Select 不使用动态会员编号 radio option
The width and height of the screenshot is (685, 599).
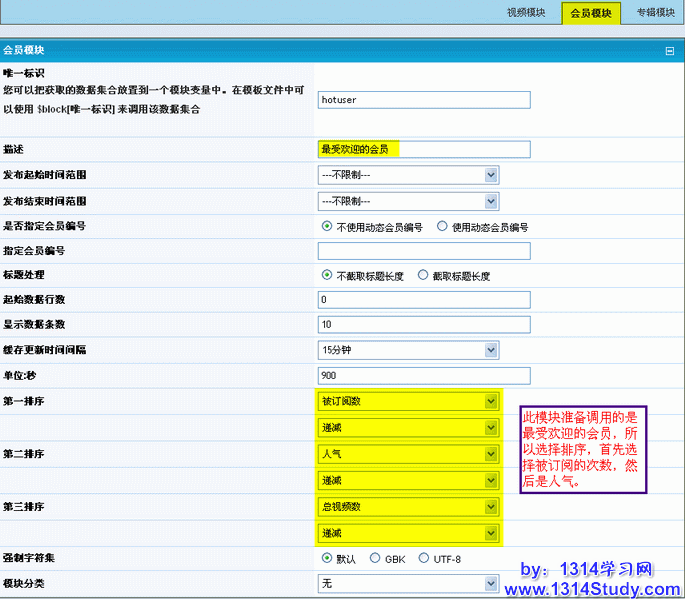point(327,226)
